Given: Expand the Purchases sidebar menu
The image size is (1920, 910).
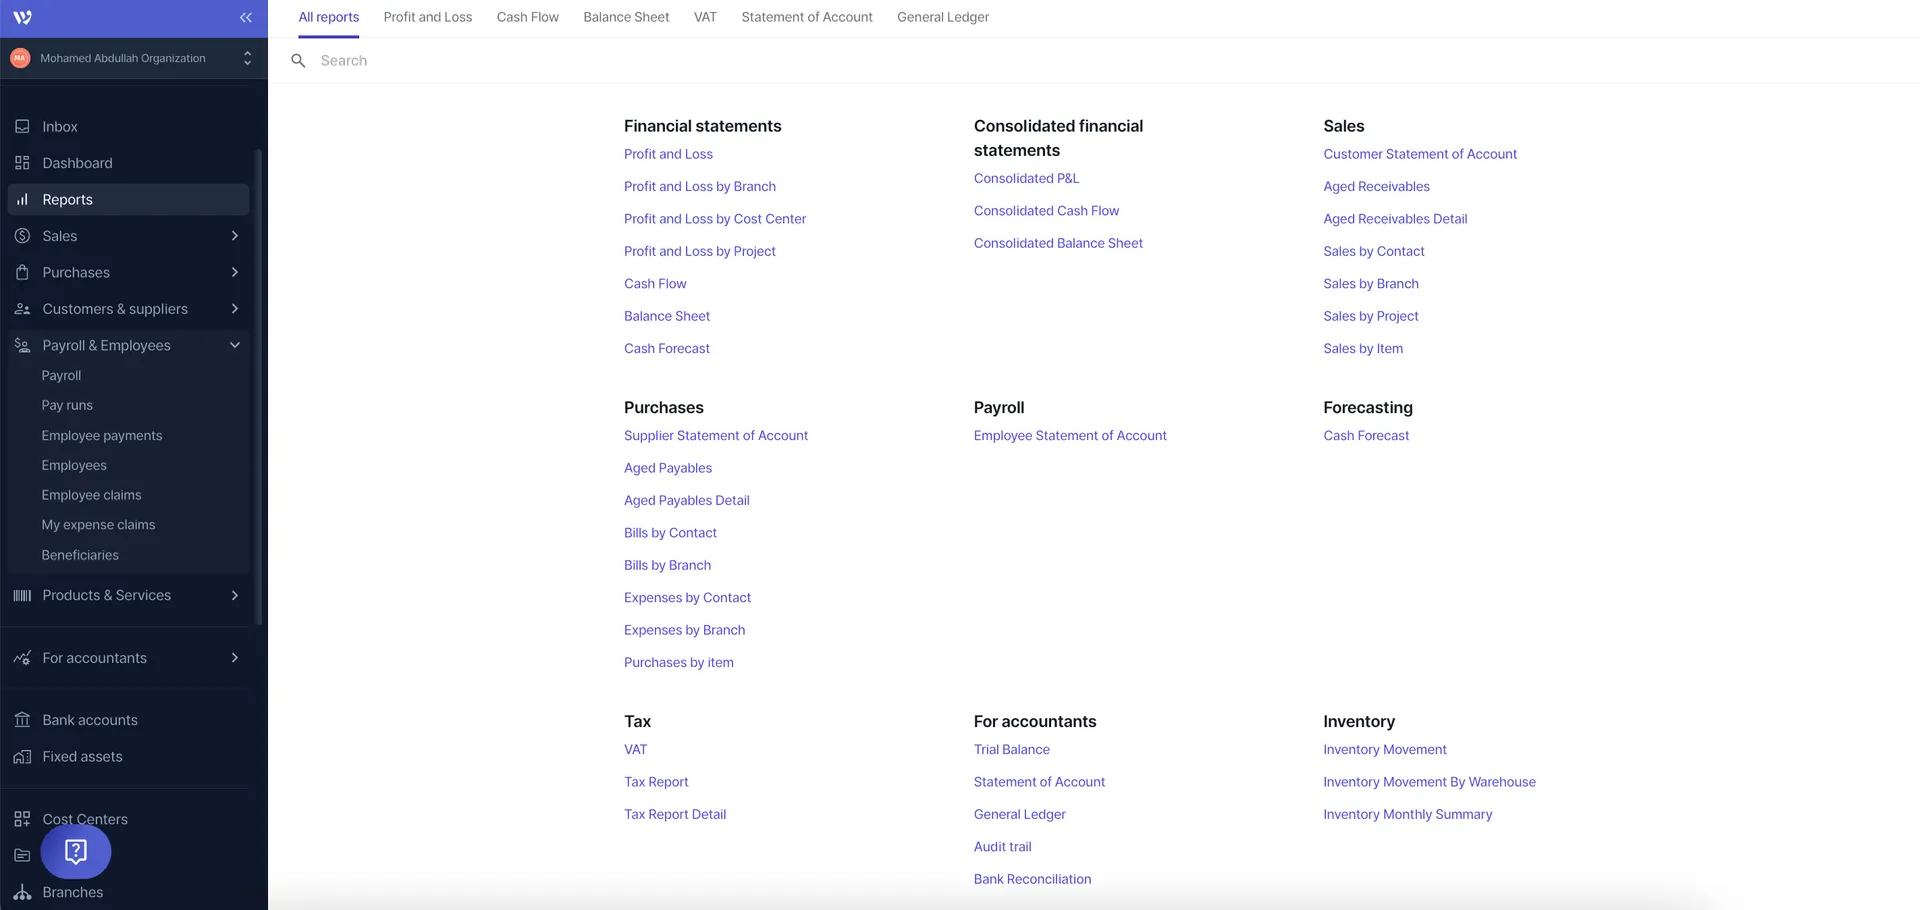Looking at the screenshot, I should point(234,272).
